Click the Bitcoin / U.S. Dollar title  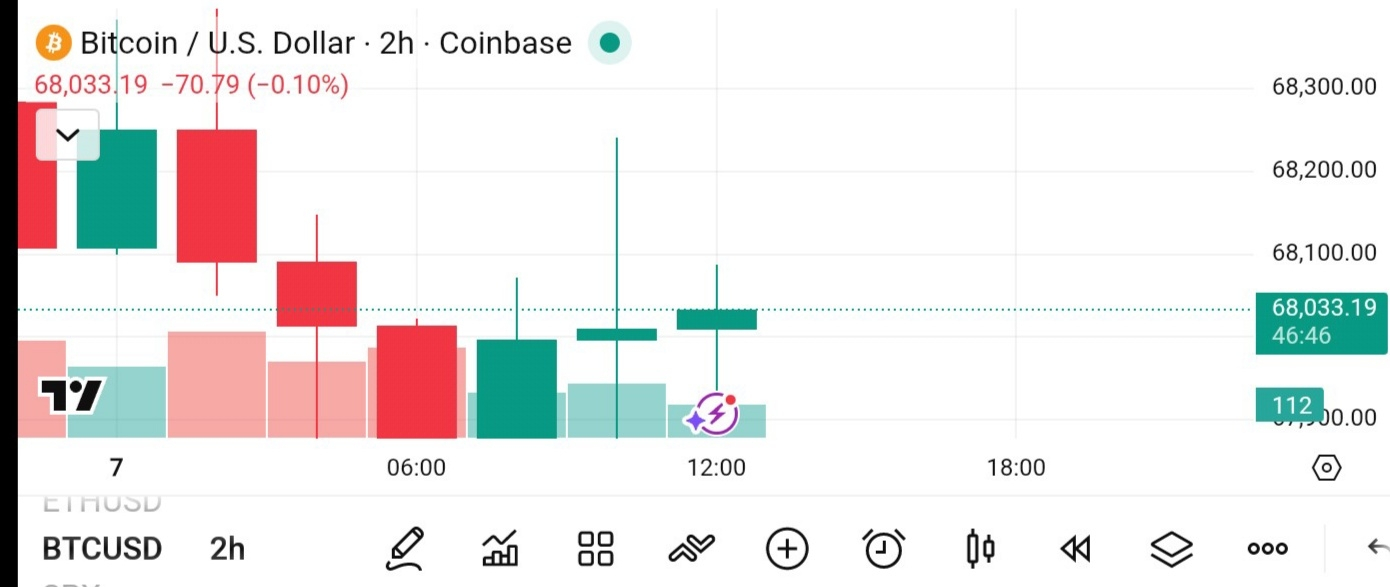(x=217, y=43)
